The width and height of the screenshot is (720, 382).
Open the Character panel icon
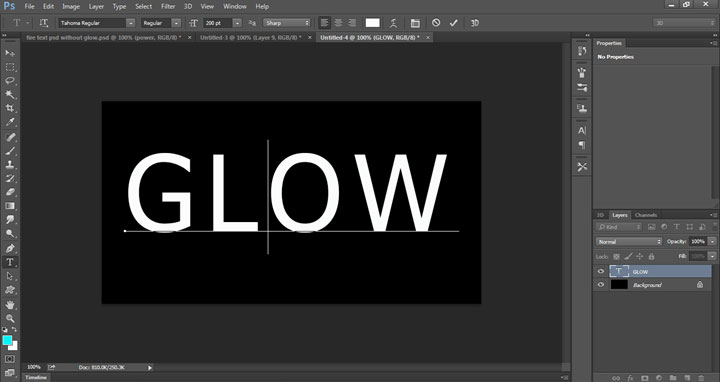click(x=582, y=130)
